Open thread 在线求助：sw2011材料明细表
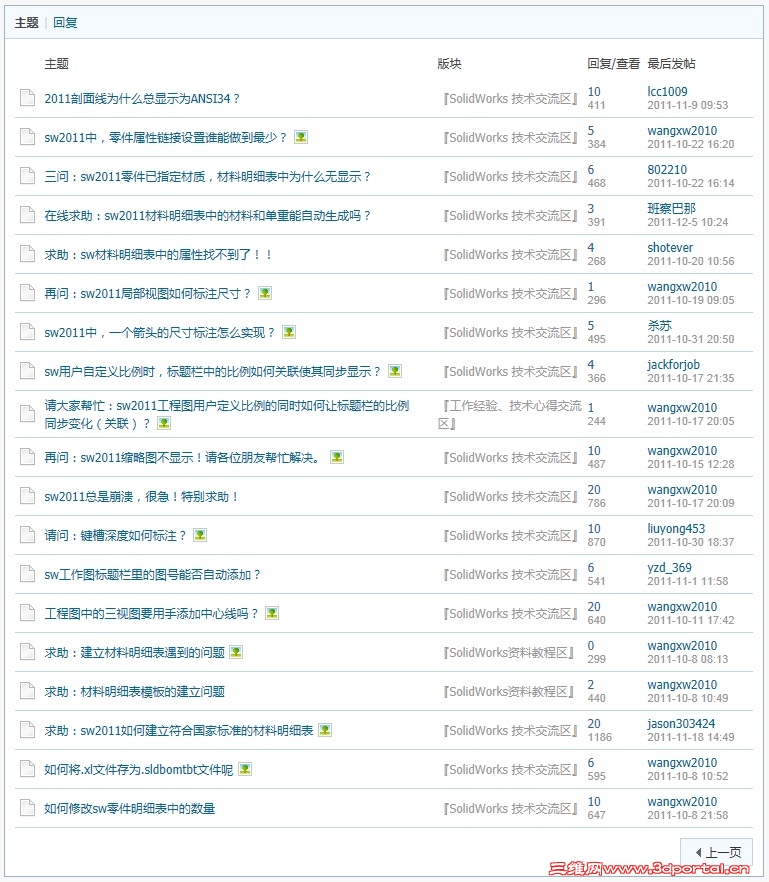 coord(207,215)
